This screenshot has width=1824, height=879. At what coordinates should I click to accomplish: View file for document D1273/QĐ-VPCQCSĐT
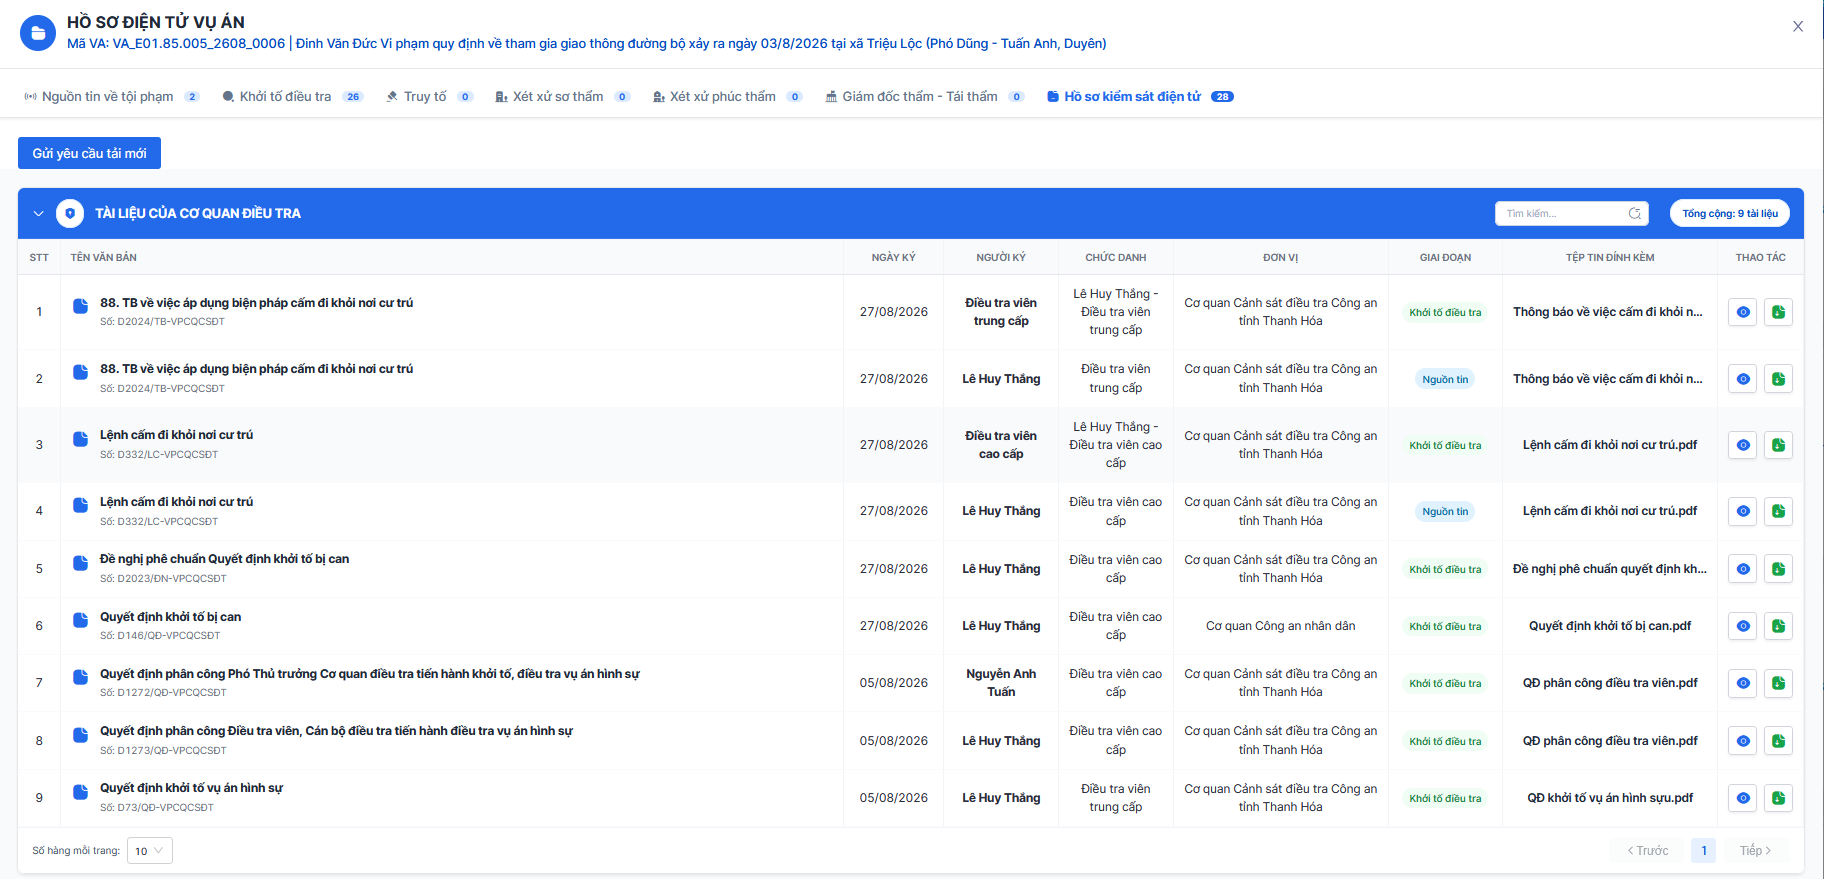tap(1743, 741)
